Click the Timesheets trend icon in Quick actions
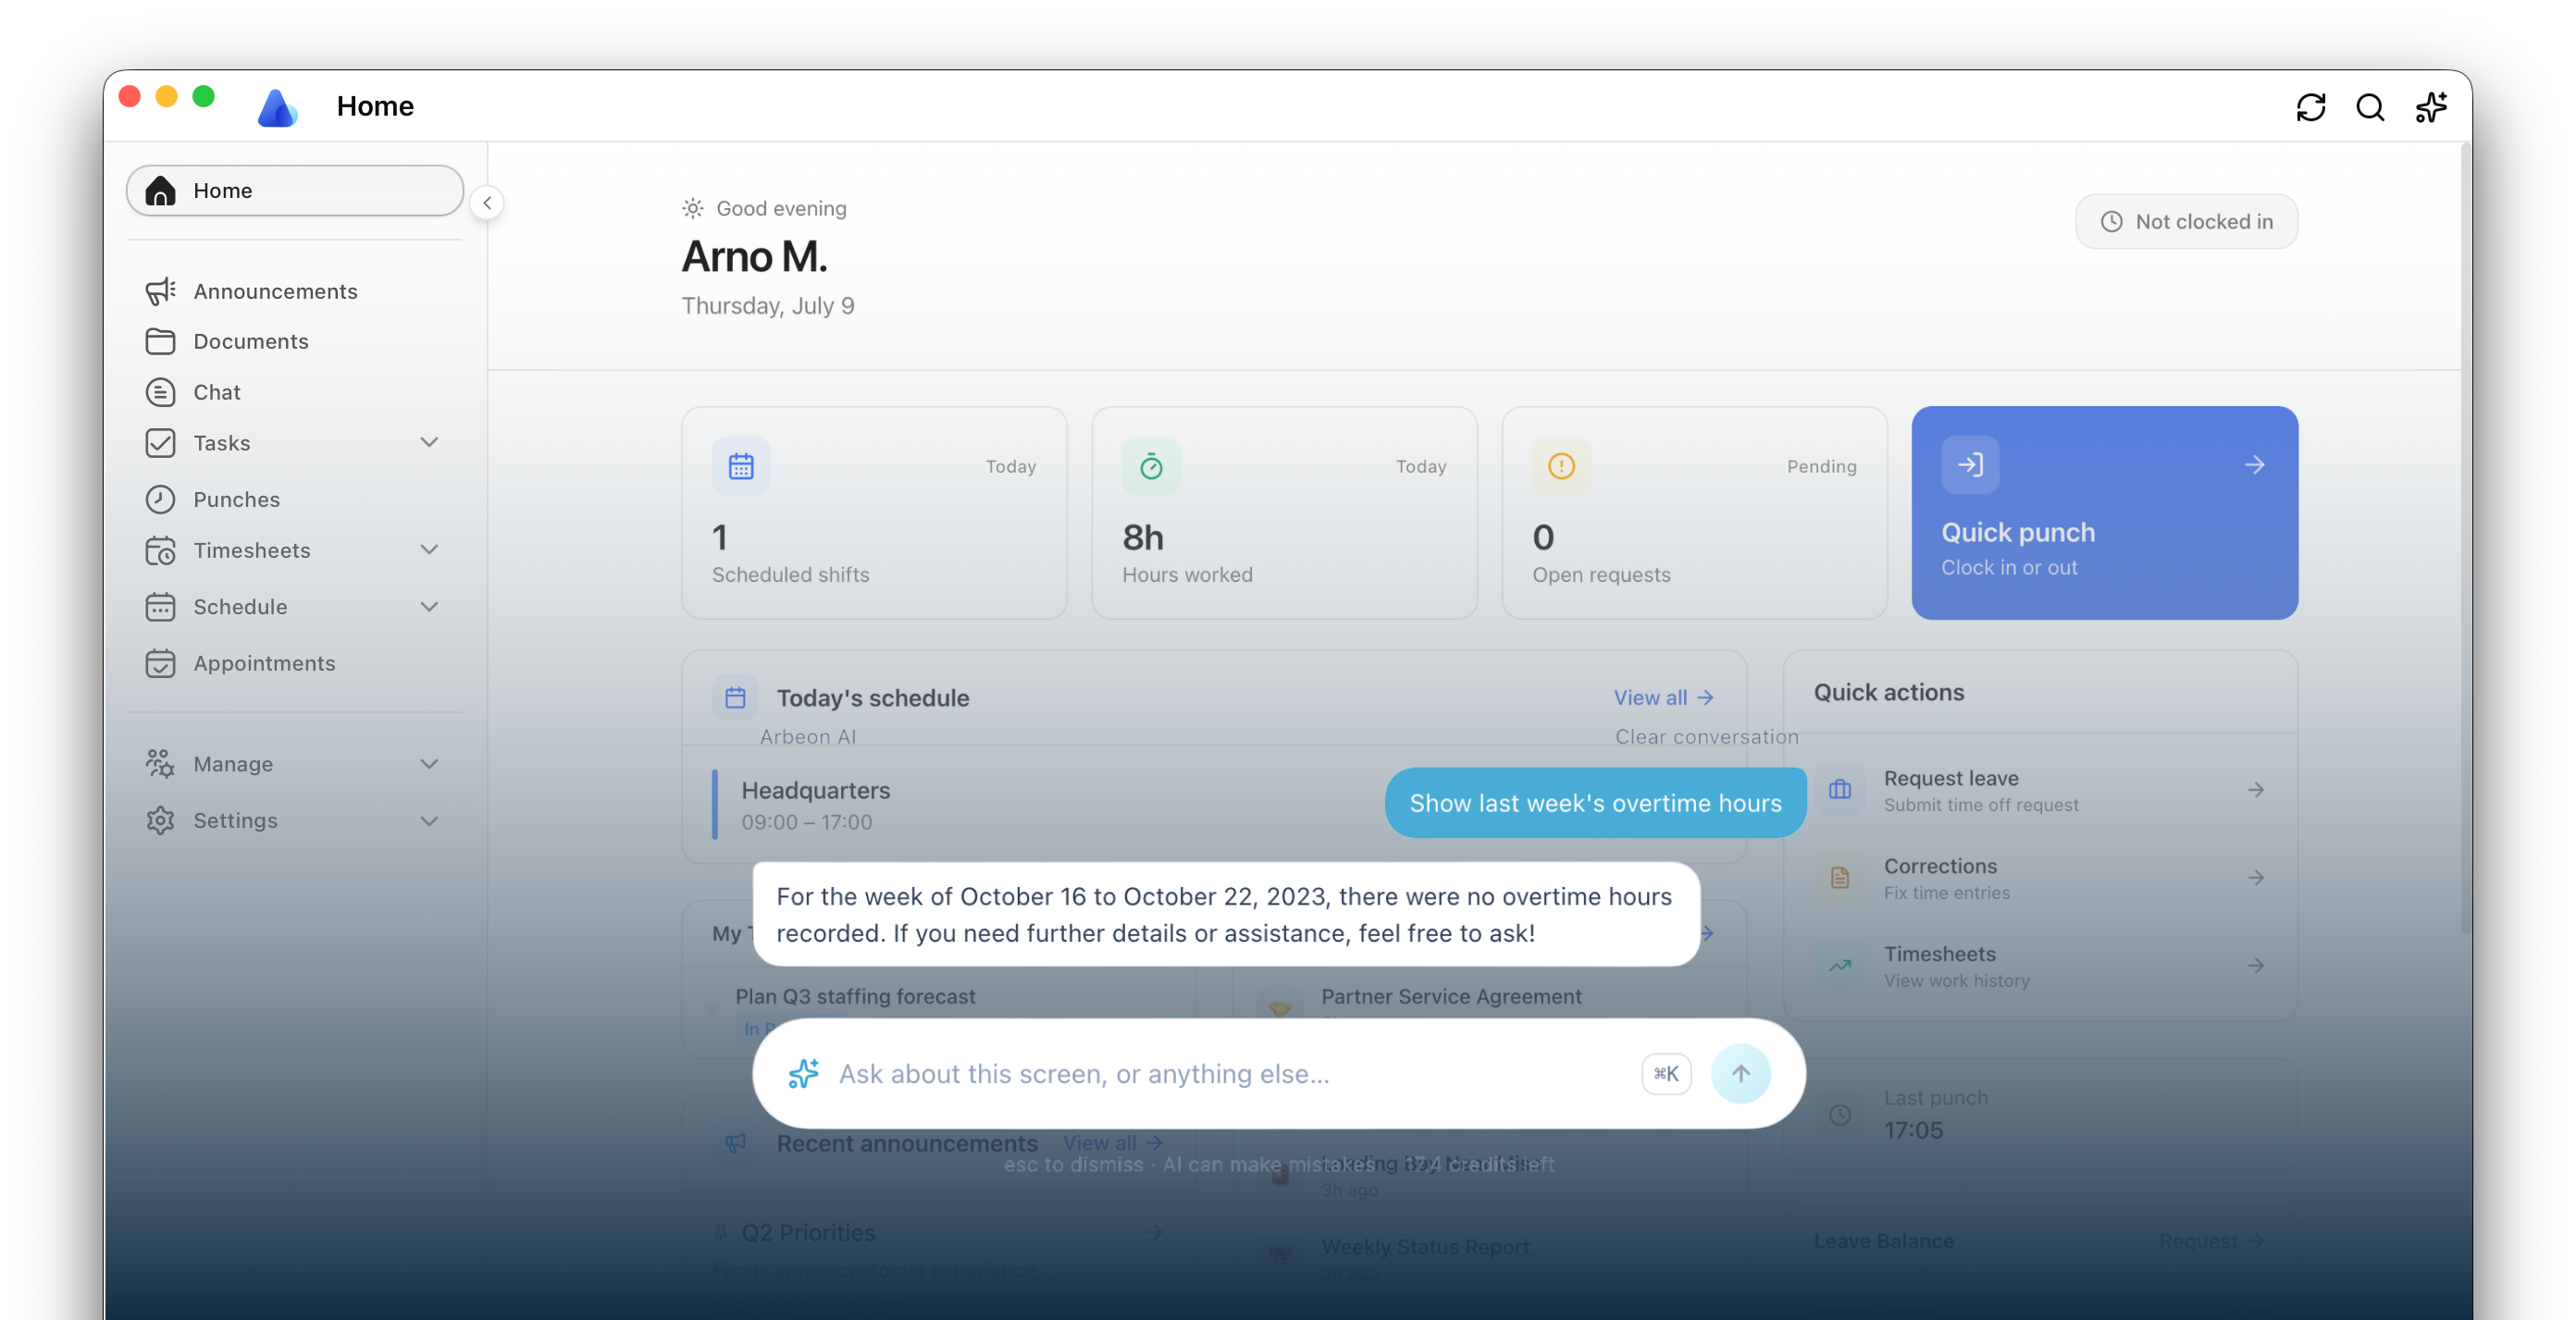 click(1839, 966)
